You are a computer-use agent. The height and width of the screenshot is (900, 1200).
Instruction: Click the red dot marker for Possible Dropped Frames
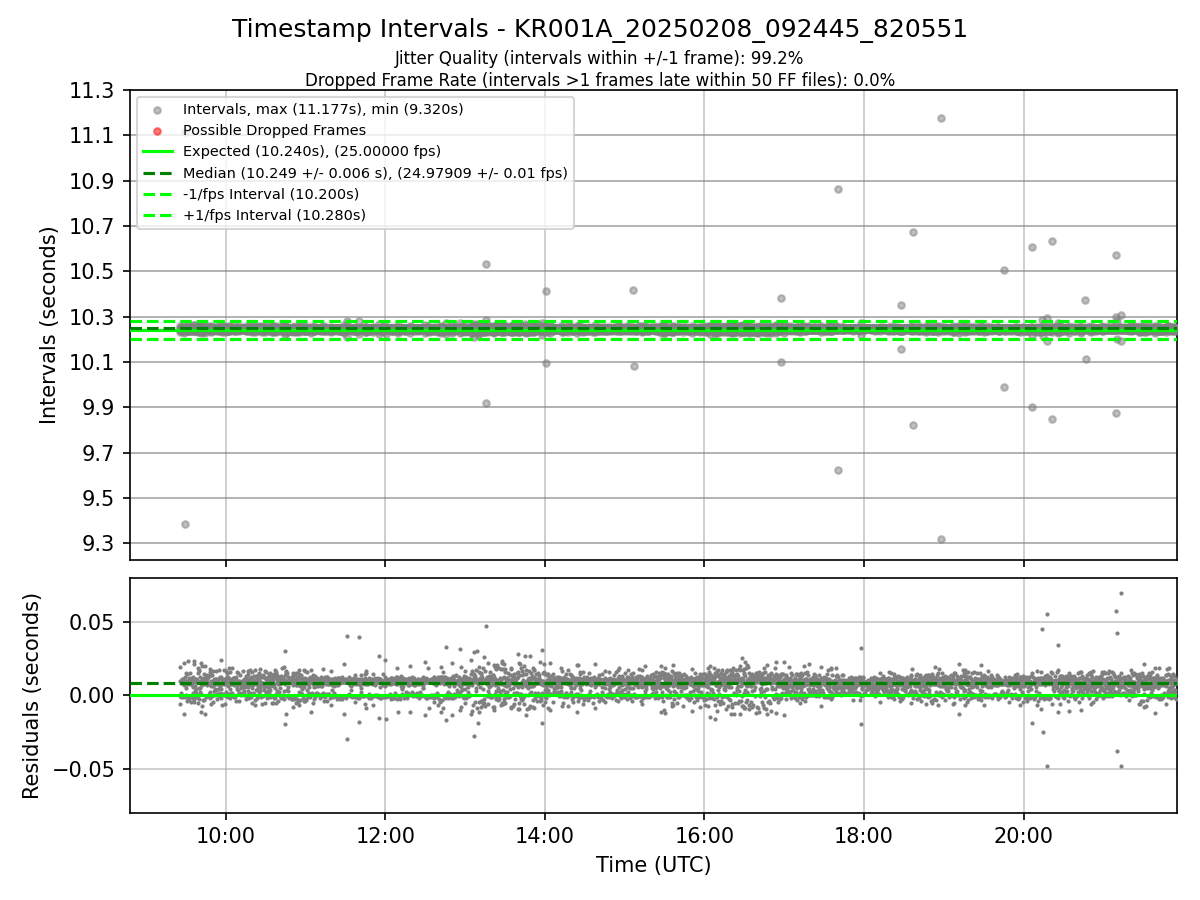tap(157, 131)
